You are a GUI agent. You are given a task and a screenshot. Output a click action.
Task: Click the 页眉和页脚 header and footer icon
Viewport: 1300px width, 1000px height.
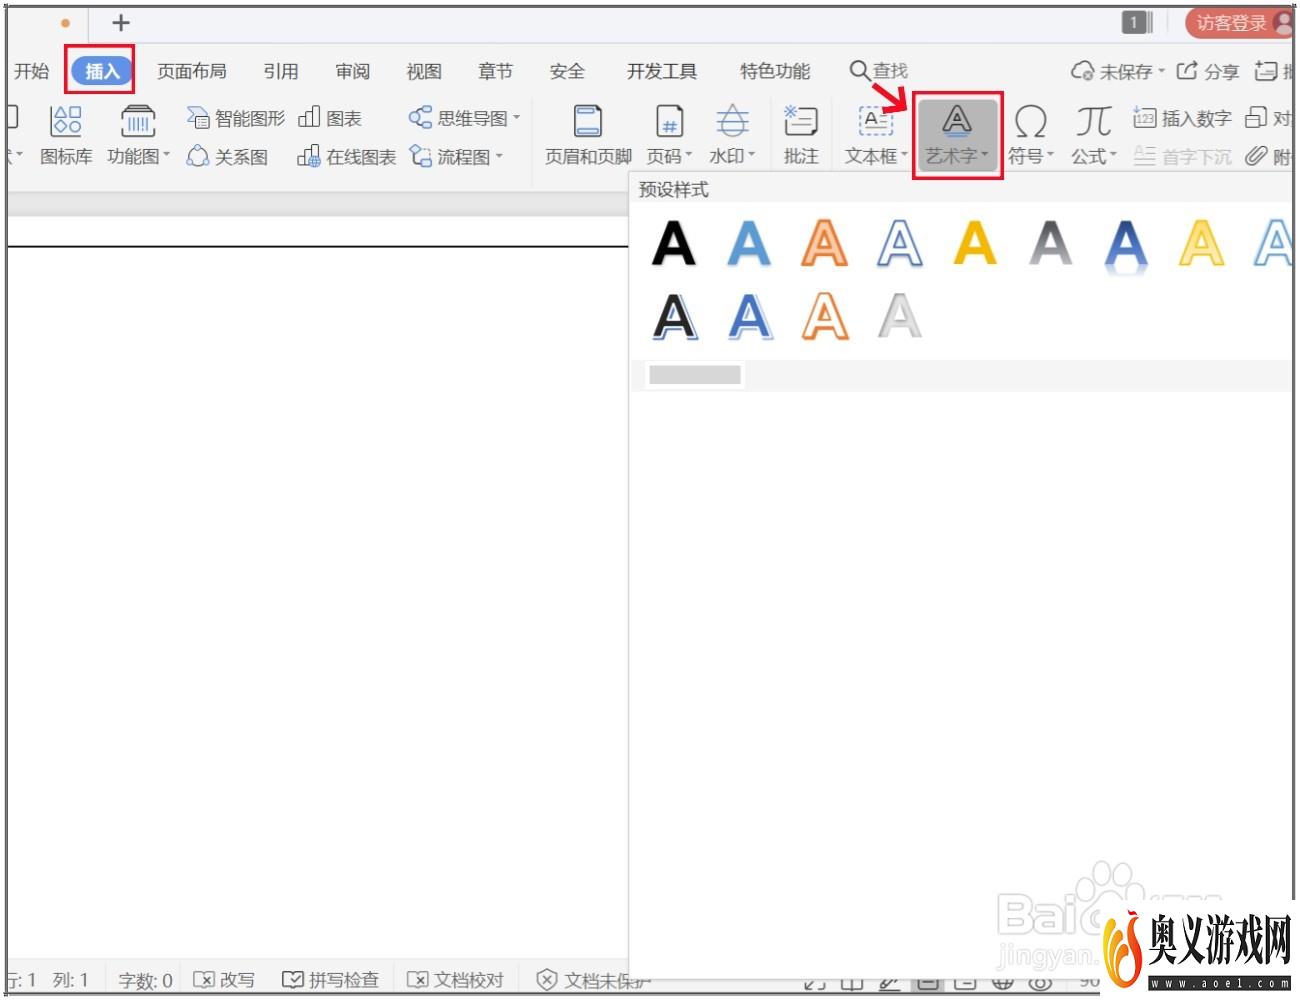[x=588, y=122]
